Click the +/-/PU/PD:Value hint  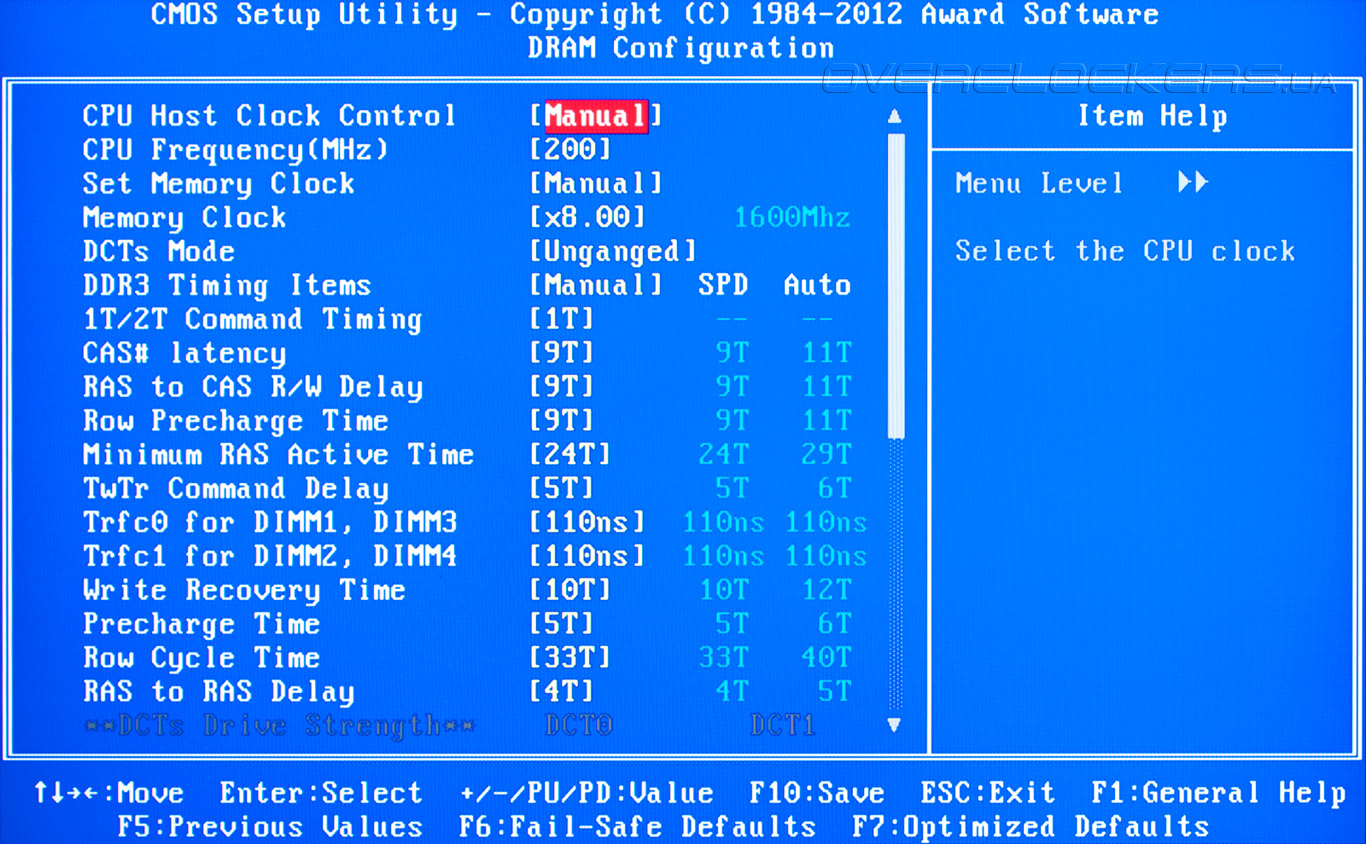[x=586, y=794]
